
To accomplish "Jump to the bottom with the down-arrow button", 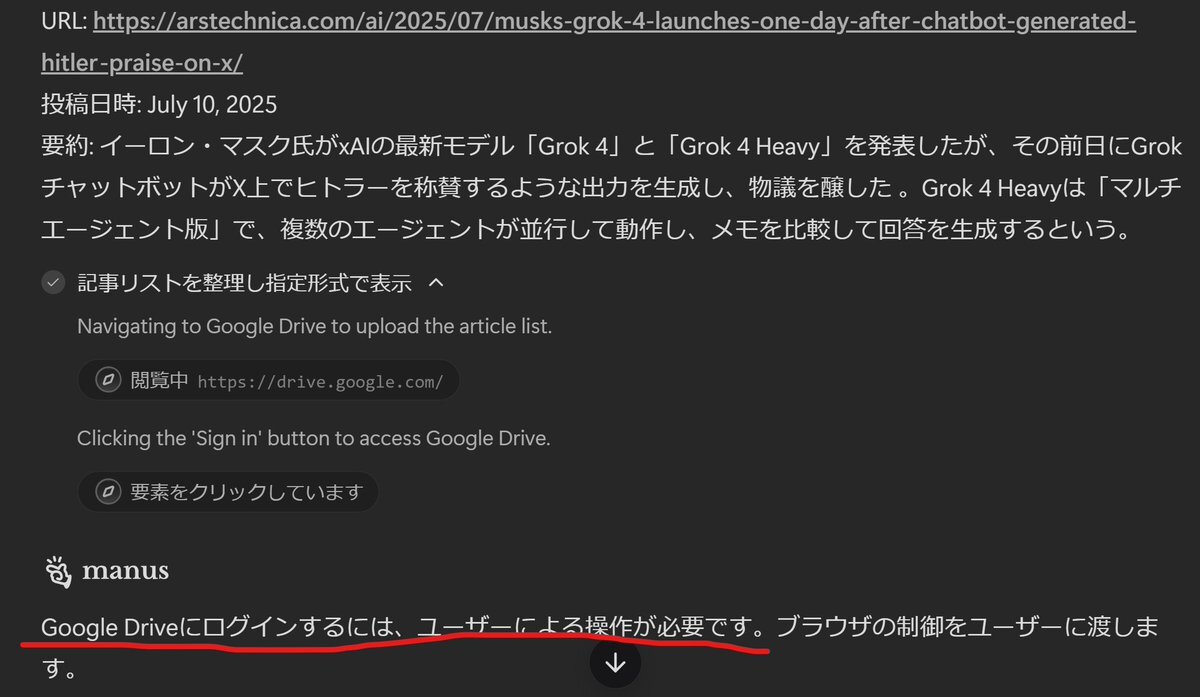I will (x=615, y=663).
